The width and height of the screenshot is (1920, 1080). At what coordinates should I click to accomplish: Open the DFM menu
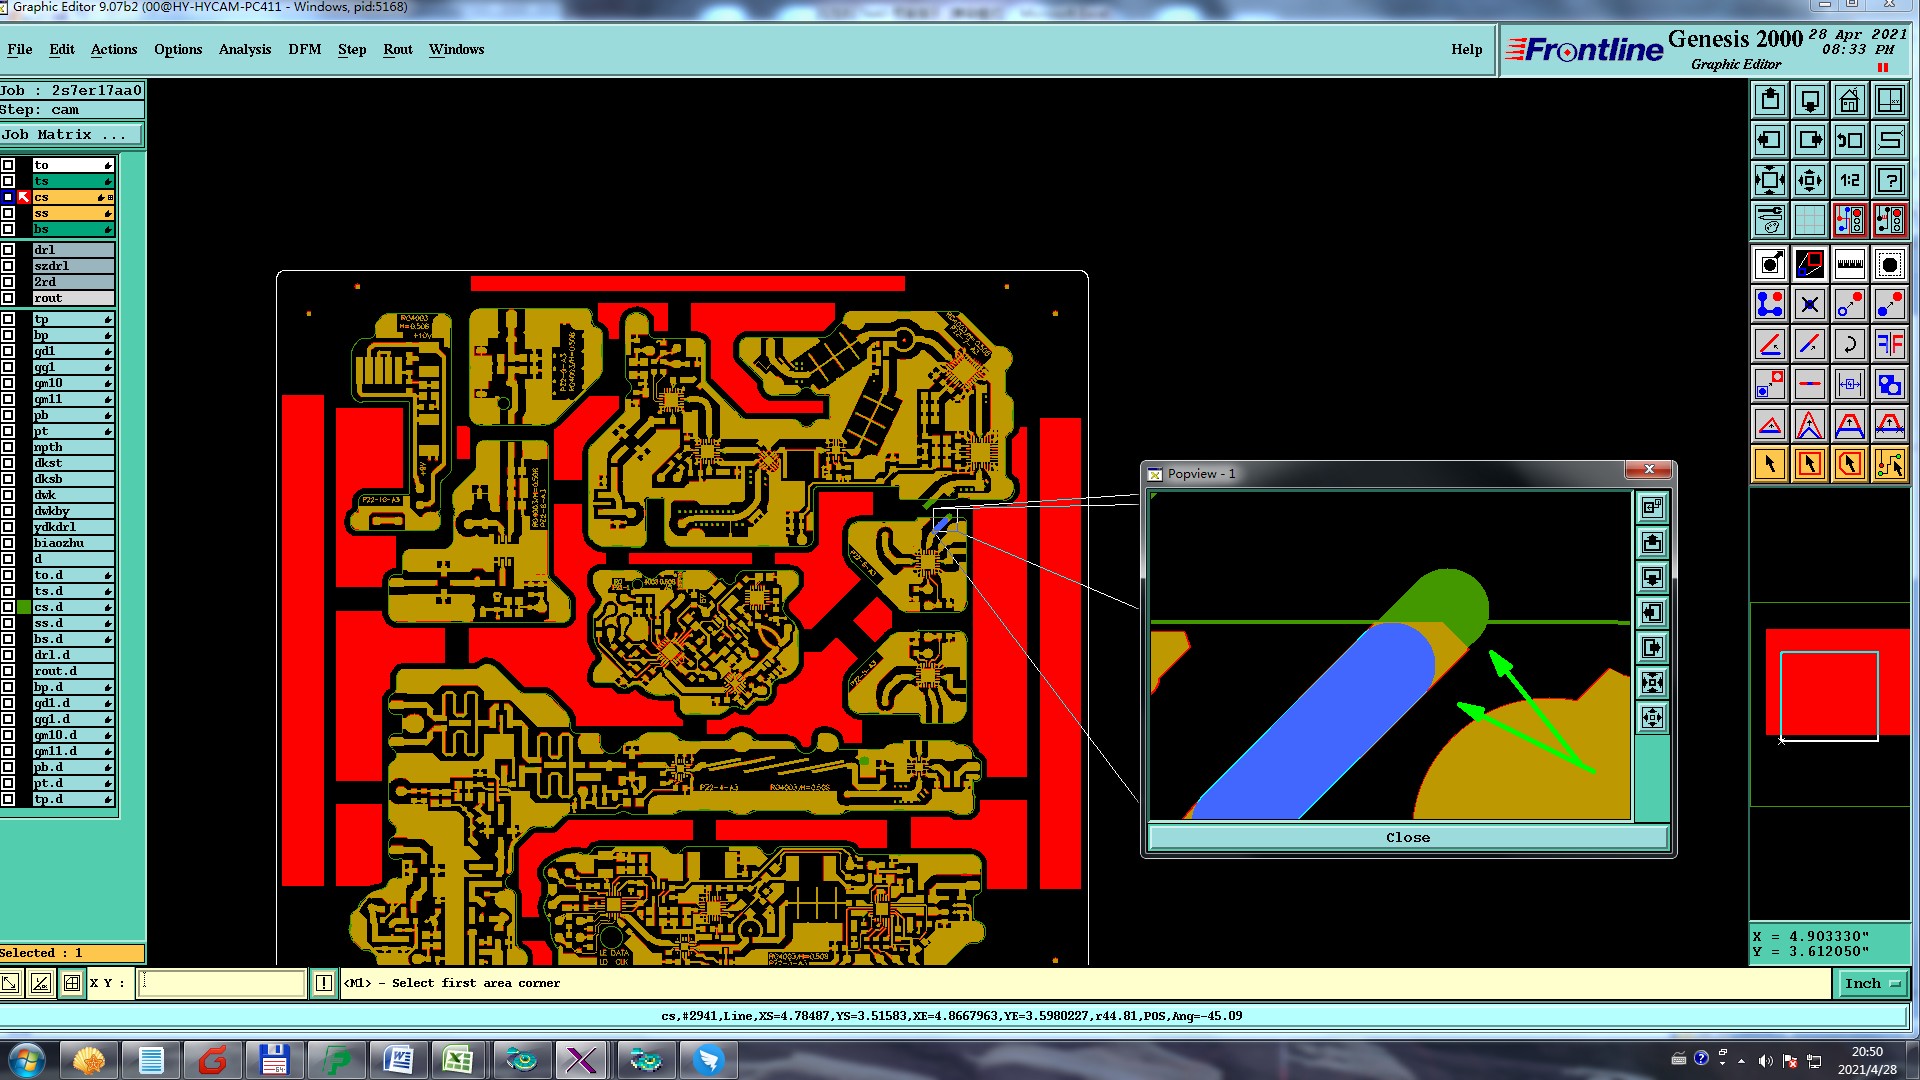(x=304, y=49)
